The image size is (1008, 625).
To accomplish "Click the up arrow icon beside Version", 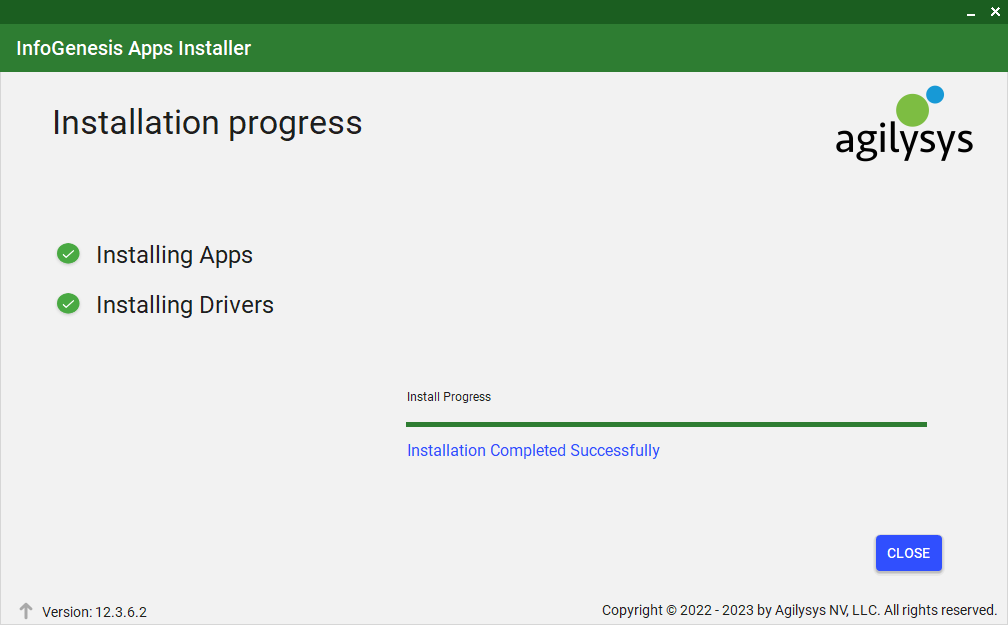I will [26, 611].
